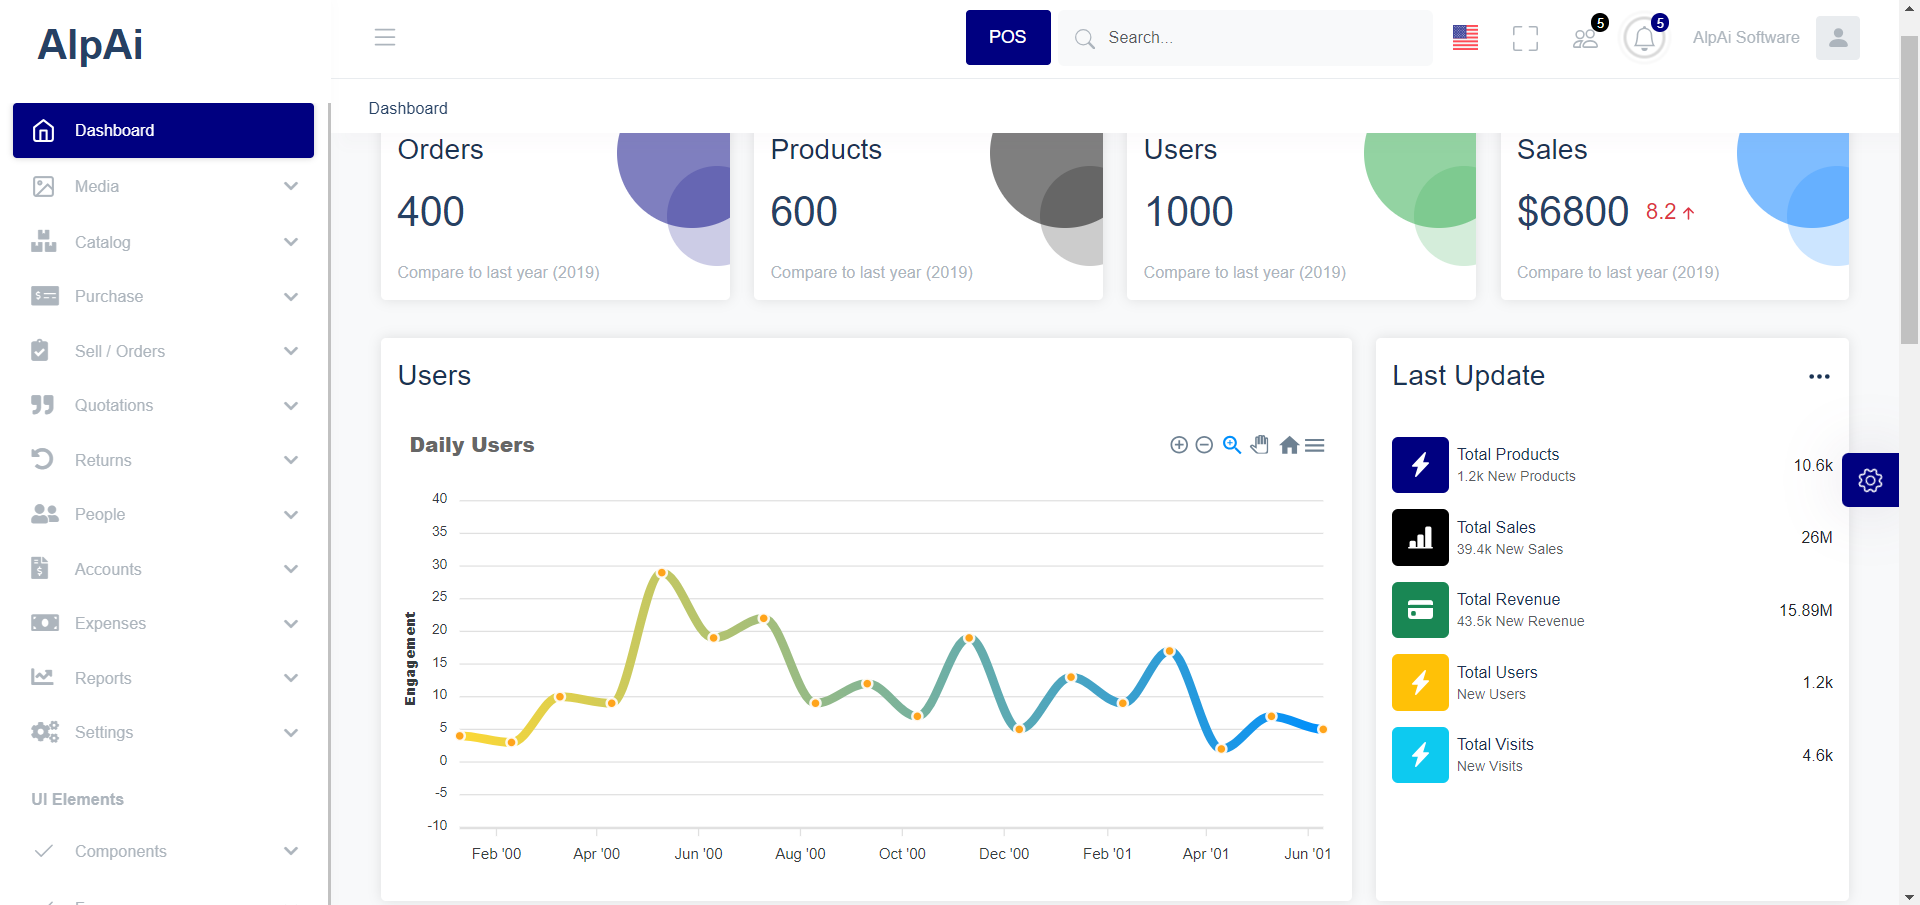Click the Orders card value 400
Viewport: 1920px width, 905px height.
pyautogui.click(x=431, y=212)
